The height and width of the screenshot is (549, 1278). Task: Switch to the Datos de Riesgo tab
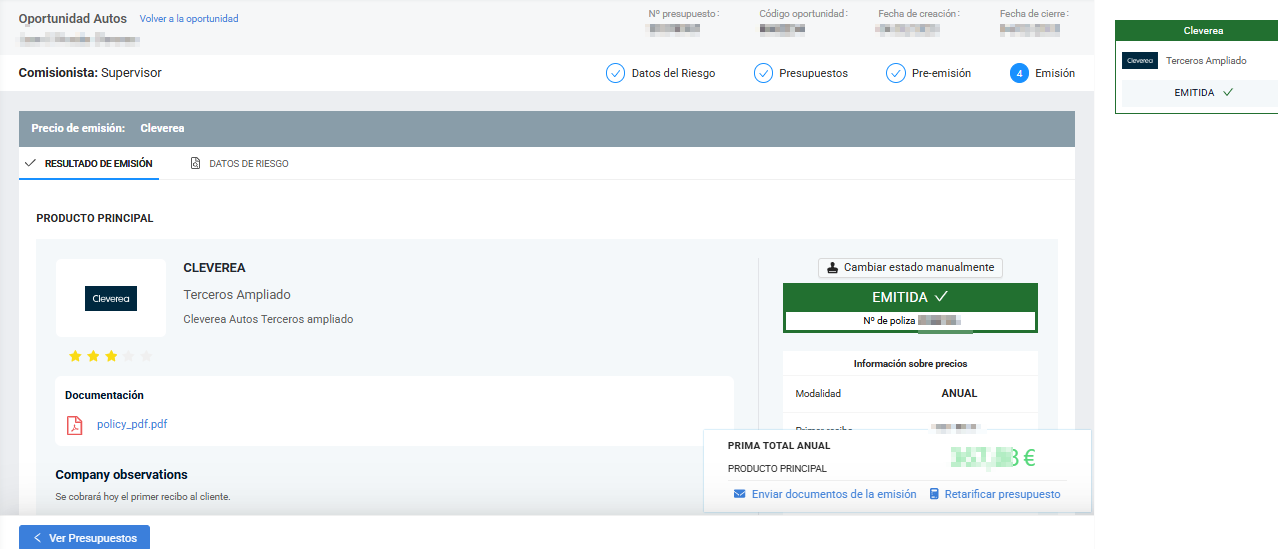[x=240, y=163]
